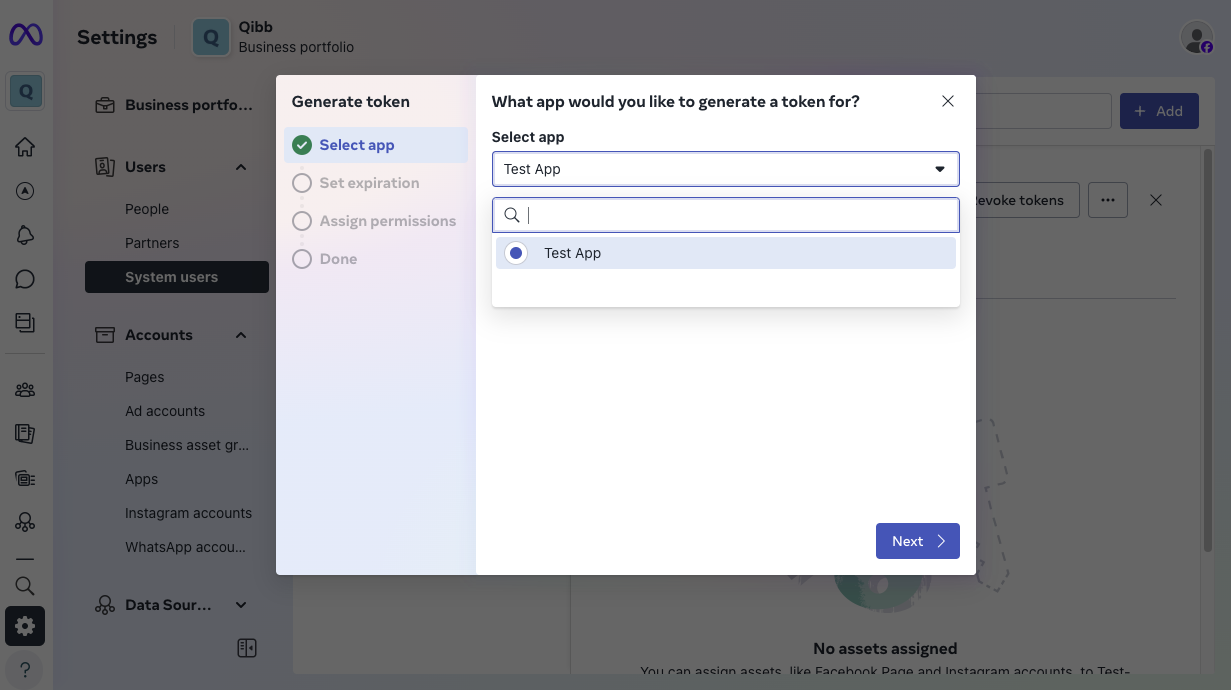Open the search icon in the left rail
1231x690 pixels.
[x=25, y=585]
